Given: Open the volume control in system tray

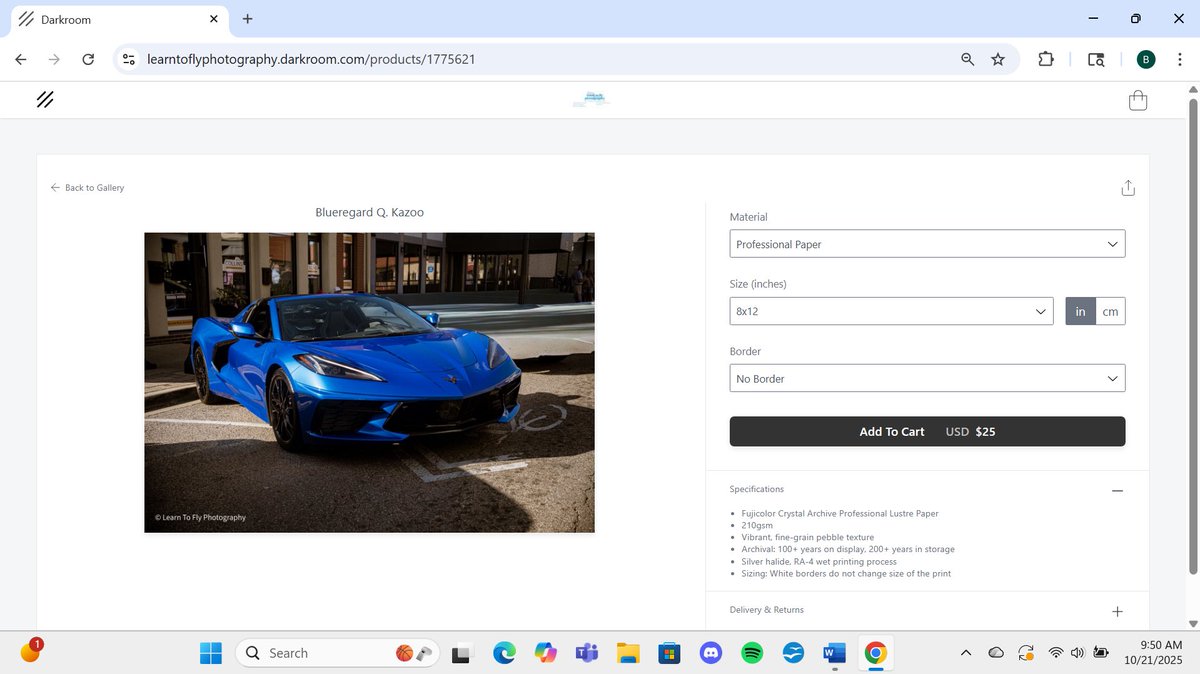Looking at the screenshot, I should [x=1077, y=653].
